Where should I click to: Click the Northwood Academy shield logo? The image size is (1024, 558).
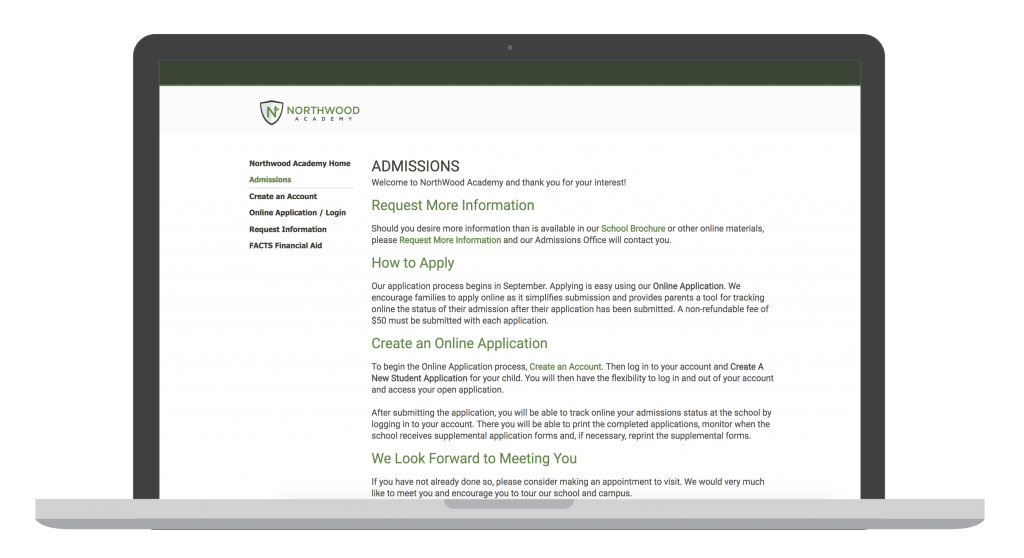tap(271, 112)
